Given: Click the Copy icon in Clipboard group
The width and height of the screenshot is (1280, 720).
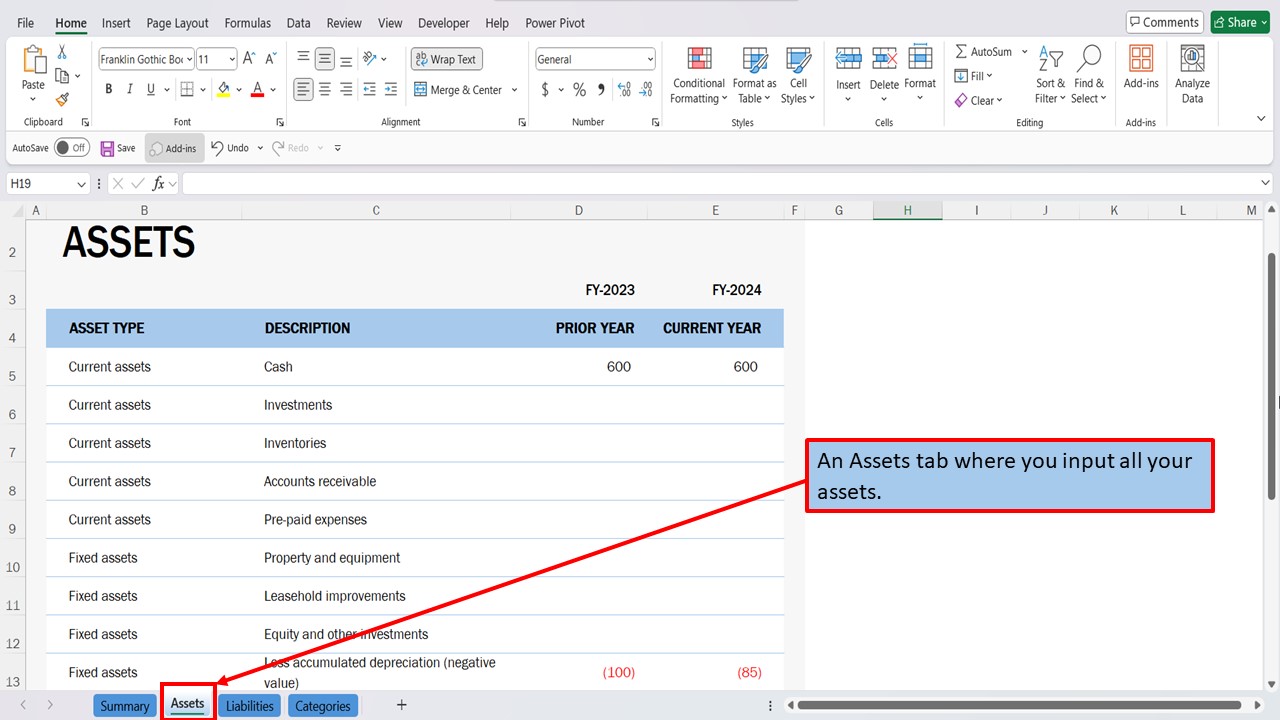Looking at the screenshot, I should pos(62,76).
